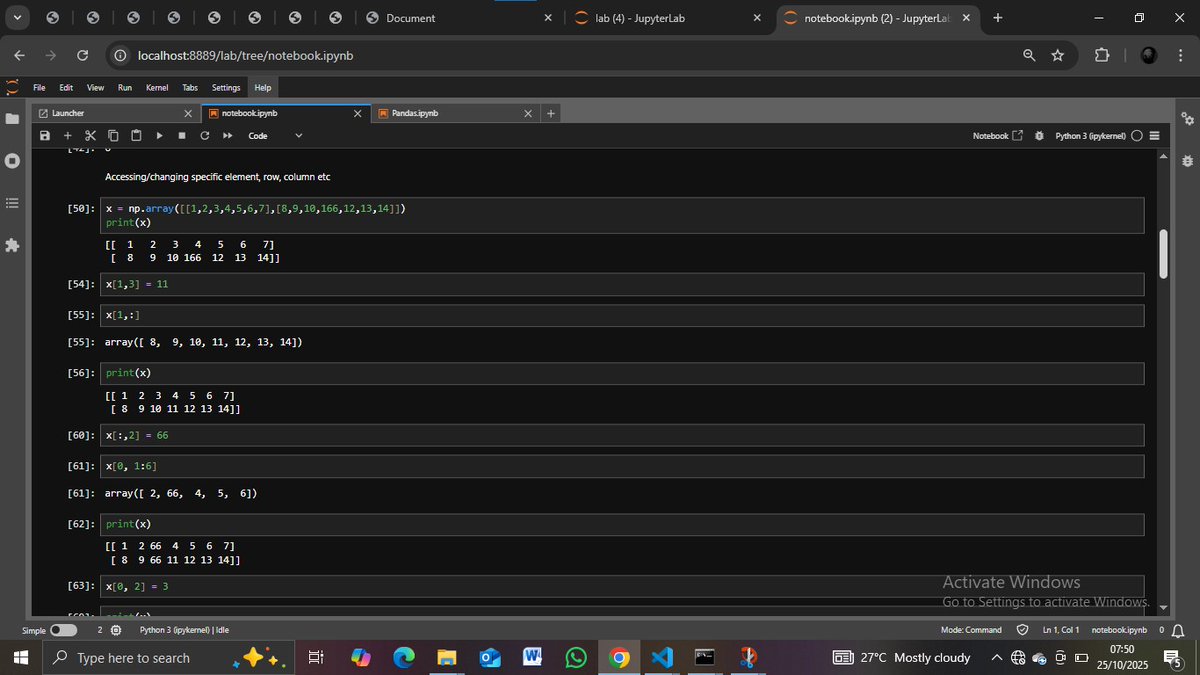Open Visual Studio Code from the taskbar
The image size is (1200, 675).
[662, 657]
